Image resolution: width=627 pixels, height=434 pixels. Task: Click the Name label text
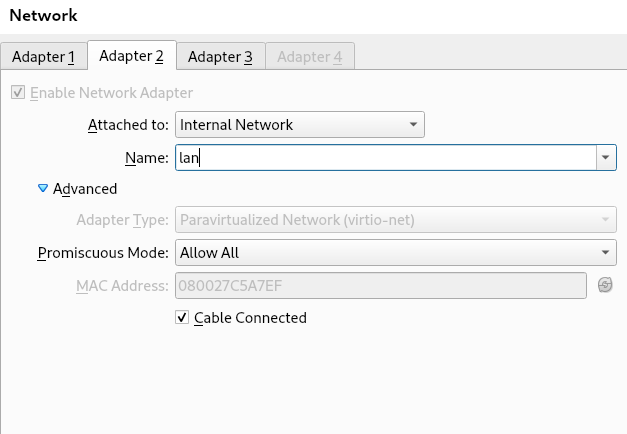147,157
